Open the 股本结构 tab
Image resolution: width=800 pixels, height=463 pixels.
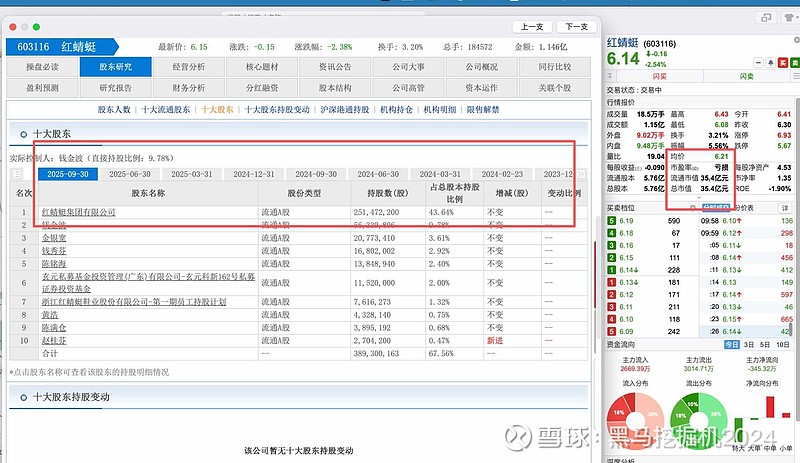(x=335, y=88)
